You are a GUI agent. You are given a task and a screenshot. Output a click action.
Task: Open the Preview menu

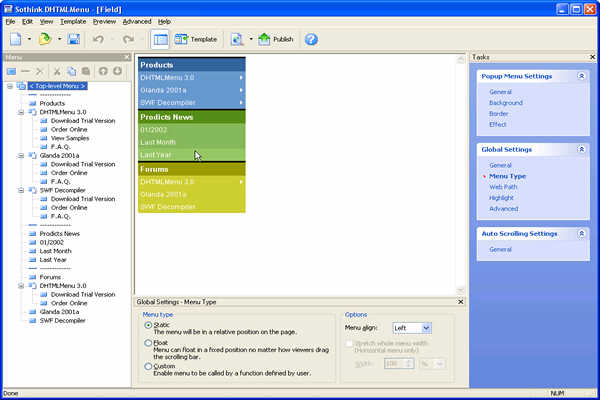tap(104, 22)
